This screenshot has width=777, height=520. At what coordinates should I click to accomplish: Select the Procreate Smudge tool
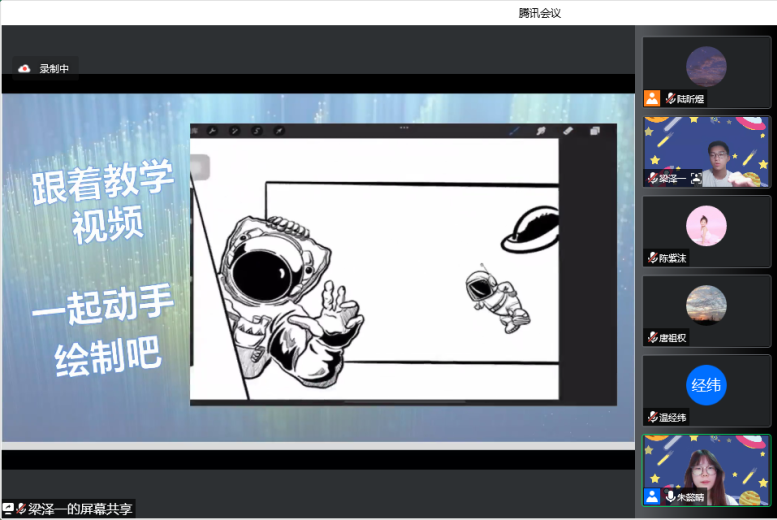click(x=541, y=131)
